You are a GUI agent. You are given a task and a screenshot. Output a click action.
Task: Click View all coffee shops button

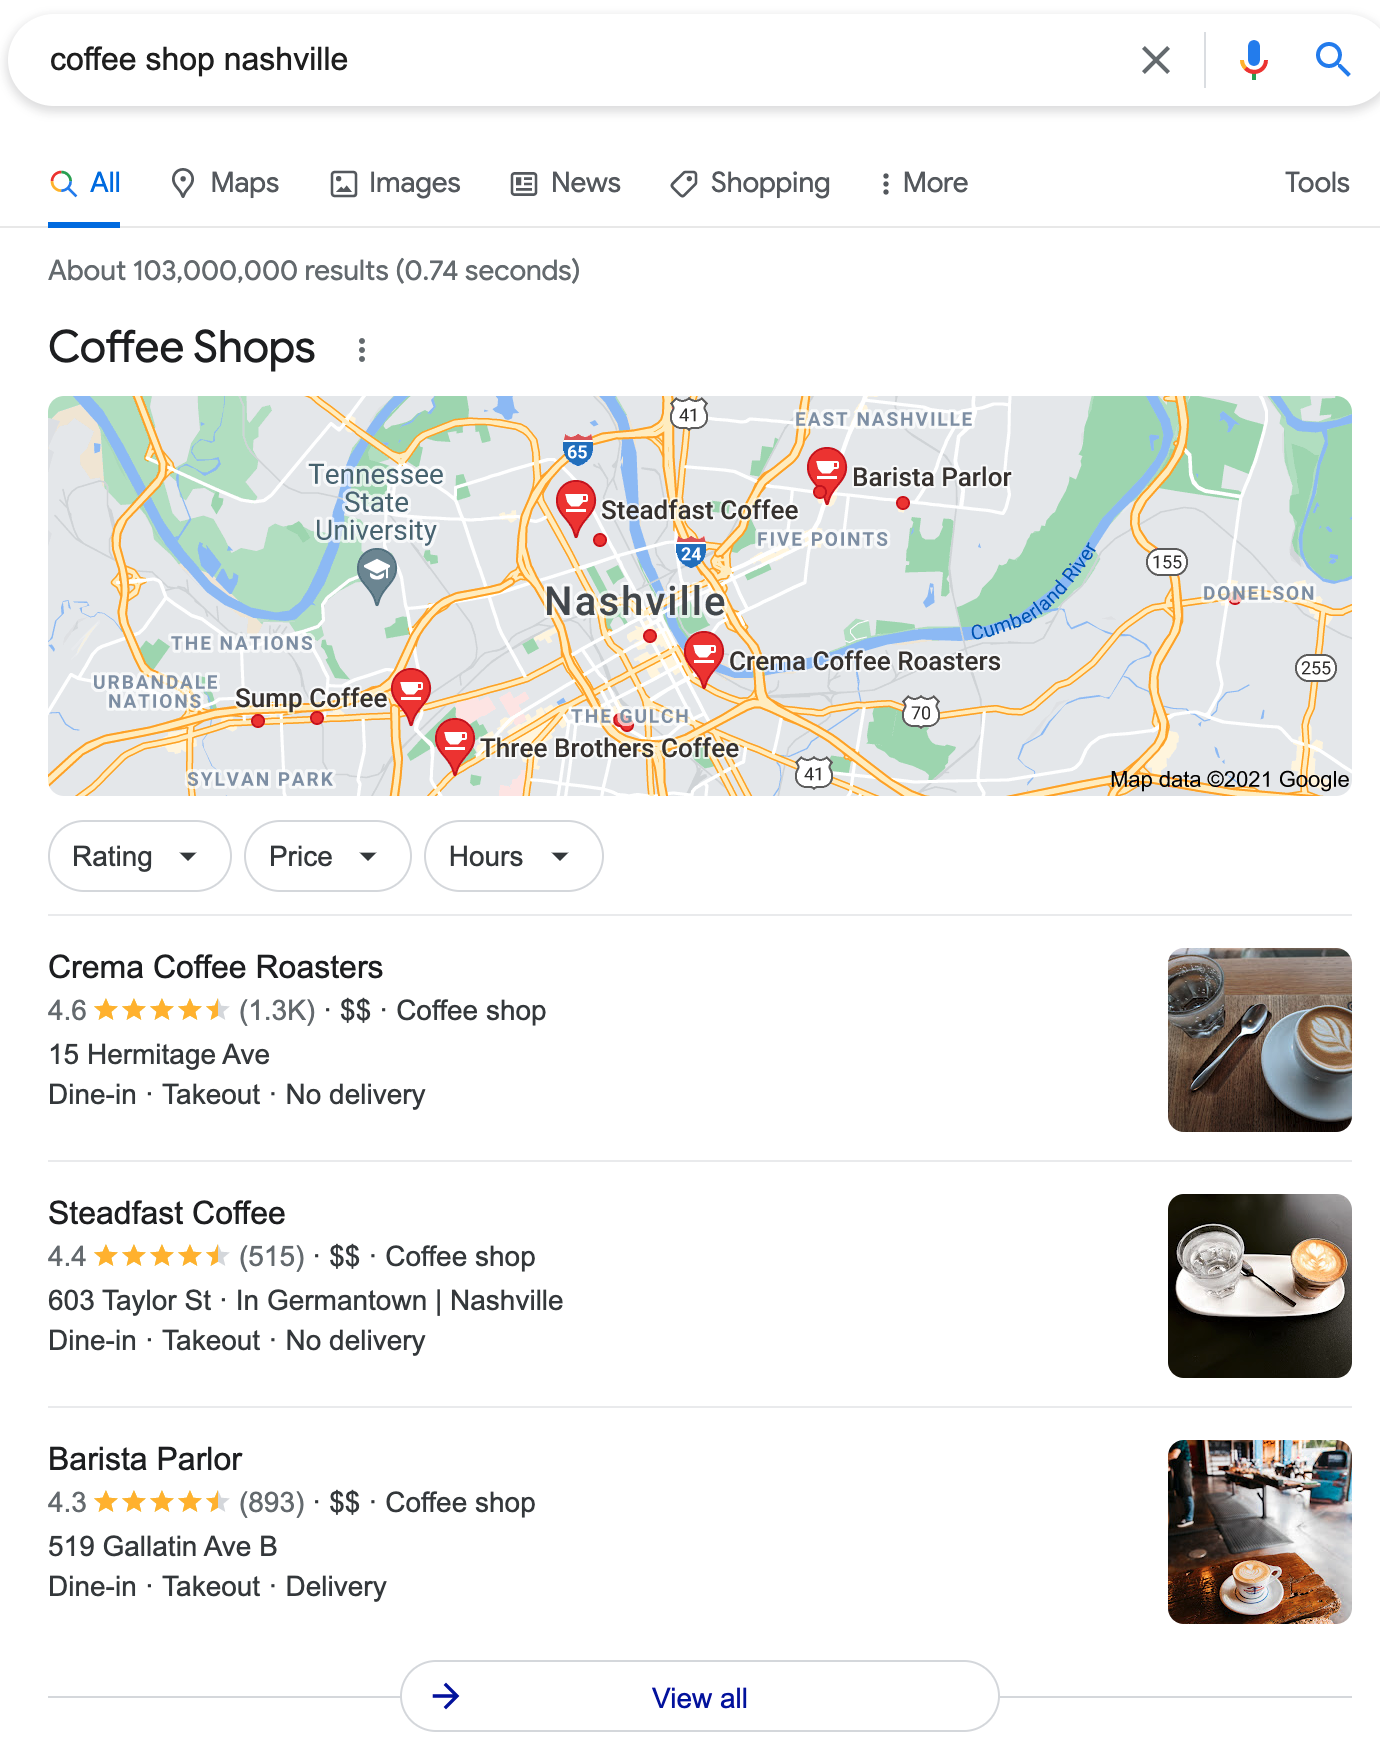click(700, 1697)
